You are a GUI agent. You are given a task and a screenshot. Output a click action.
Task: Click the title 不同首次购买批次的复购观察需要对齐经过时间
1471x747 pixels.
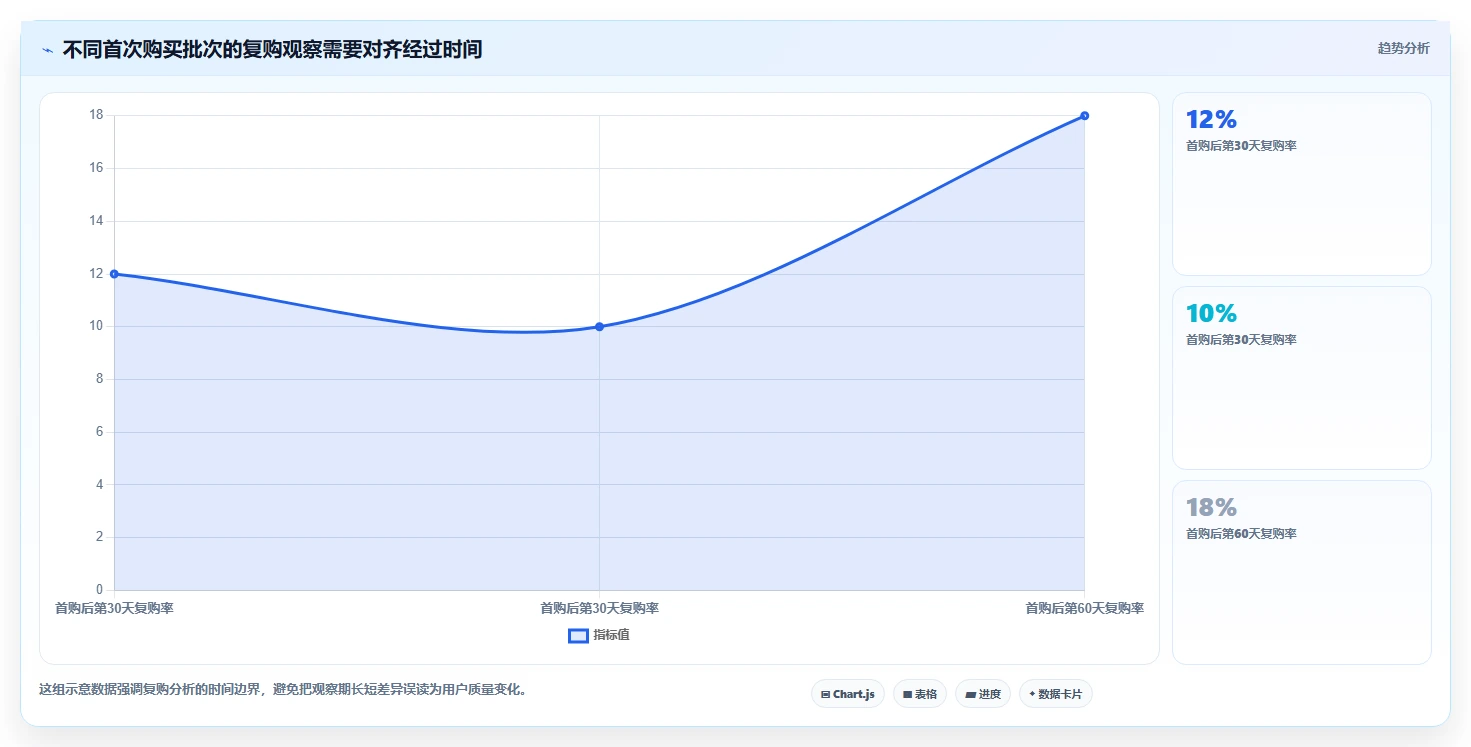(272, 49)
